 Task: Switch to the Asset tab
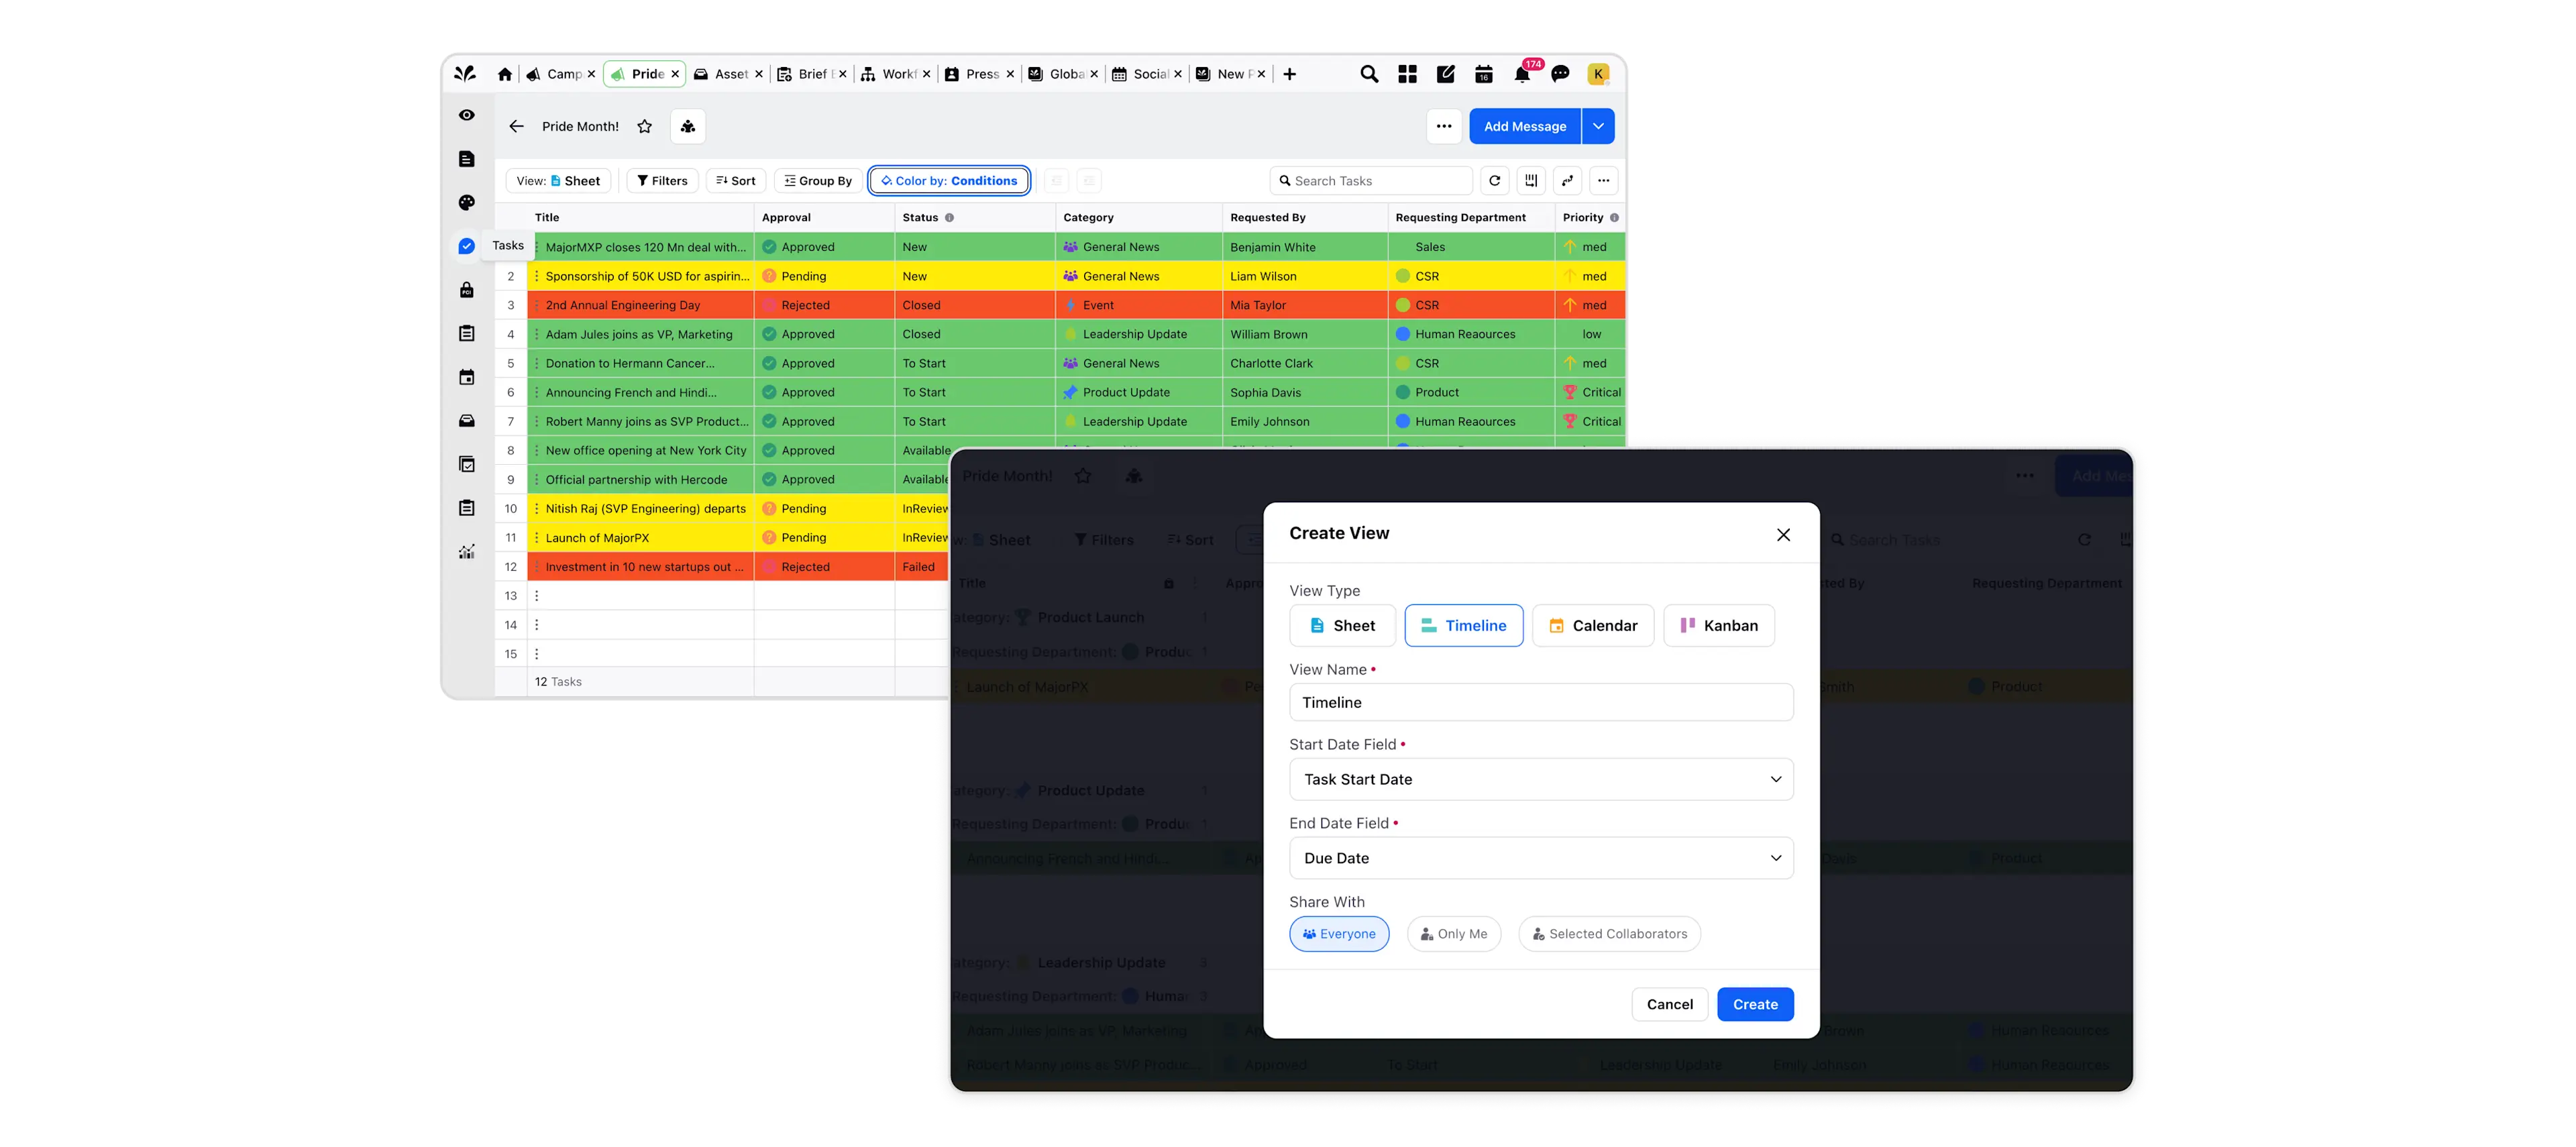pyautogui.click(x=722, y=74)
